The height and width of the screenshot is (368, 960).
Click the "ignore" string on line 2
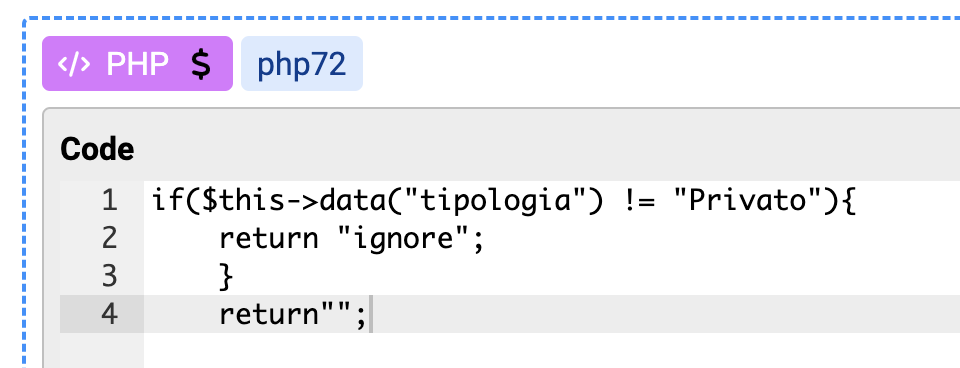[x=403, y=238]
